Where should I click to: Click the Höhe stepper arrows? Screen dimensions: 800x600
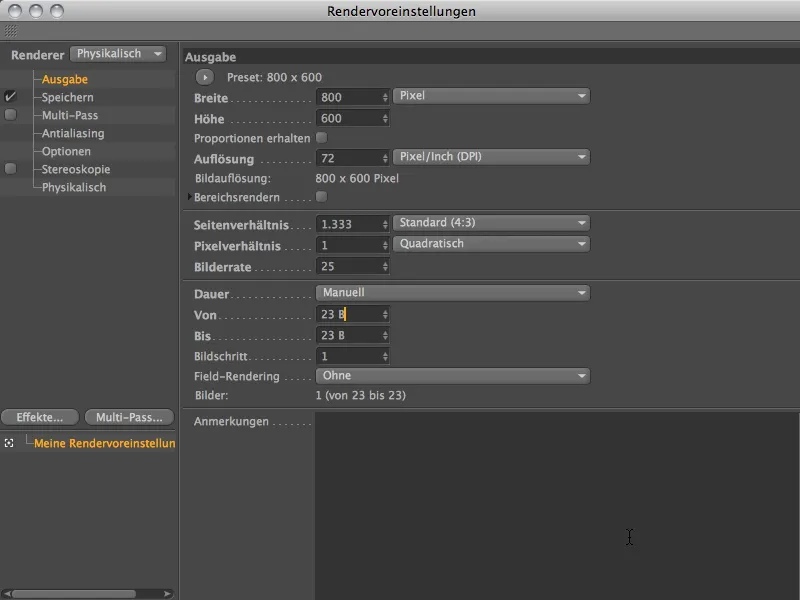tap(385, 119)
